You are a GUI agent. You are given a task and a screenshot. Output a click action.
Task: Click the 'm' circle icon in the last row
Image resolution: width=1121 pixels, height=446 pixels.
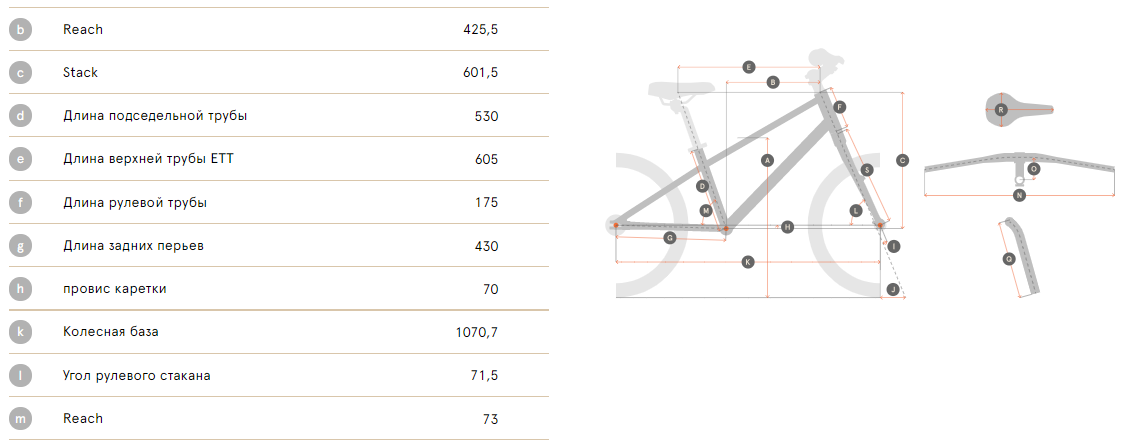tap(20, 419)
